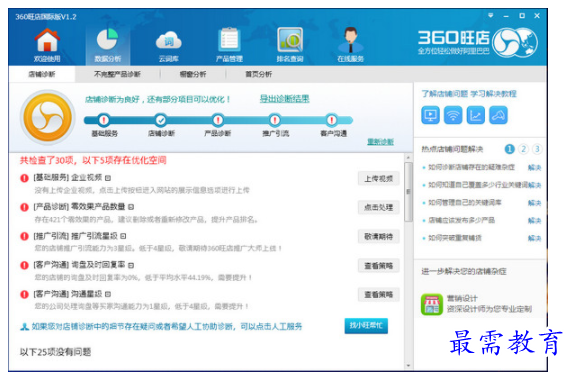Click the 重新诊断 link
This screenshot has width=571, height=374.
tap(380, 142)
